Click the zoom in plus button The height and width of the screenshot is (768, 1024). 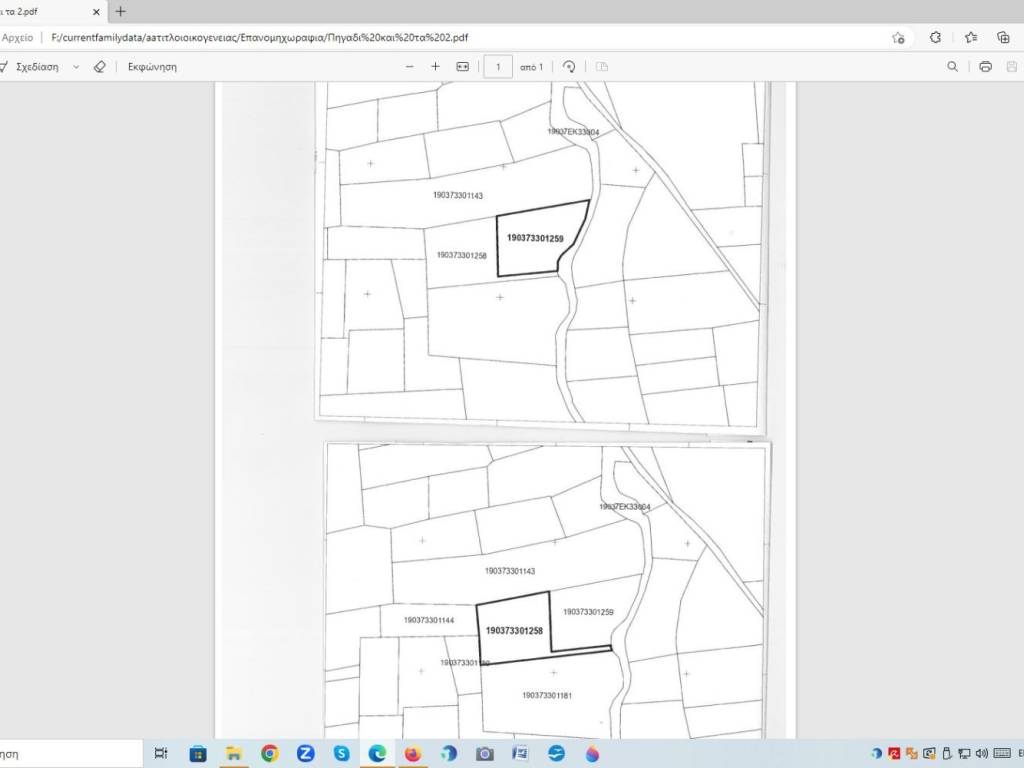coord(435,67)
